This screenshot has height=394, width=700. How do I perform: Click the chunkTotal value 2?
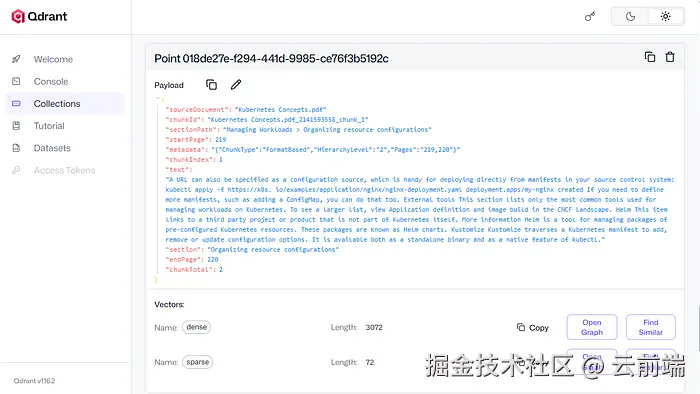221,270
